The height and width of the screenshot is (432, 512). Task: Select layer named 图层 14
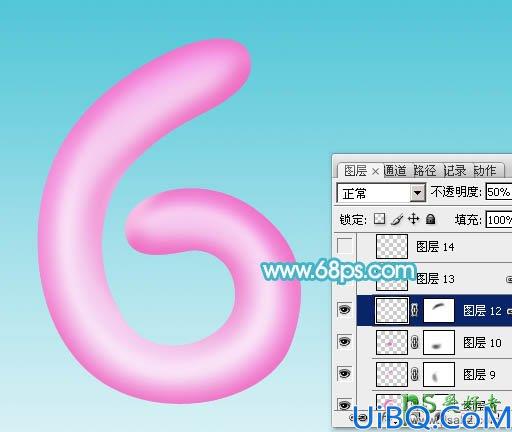point(435,247)
